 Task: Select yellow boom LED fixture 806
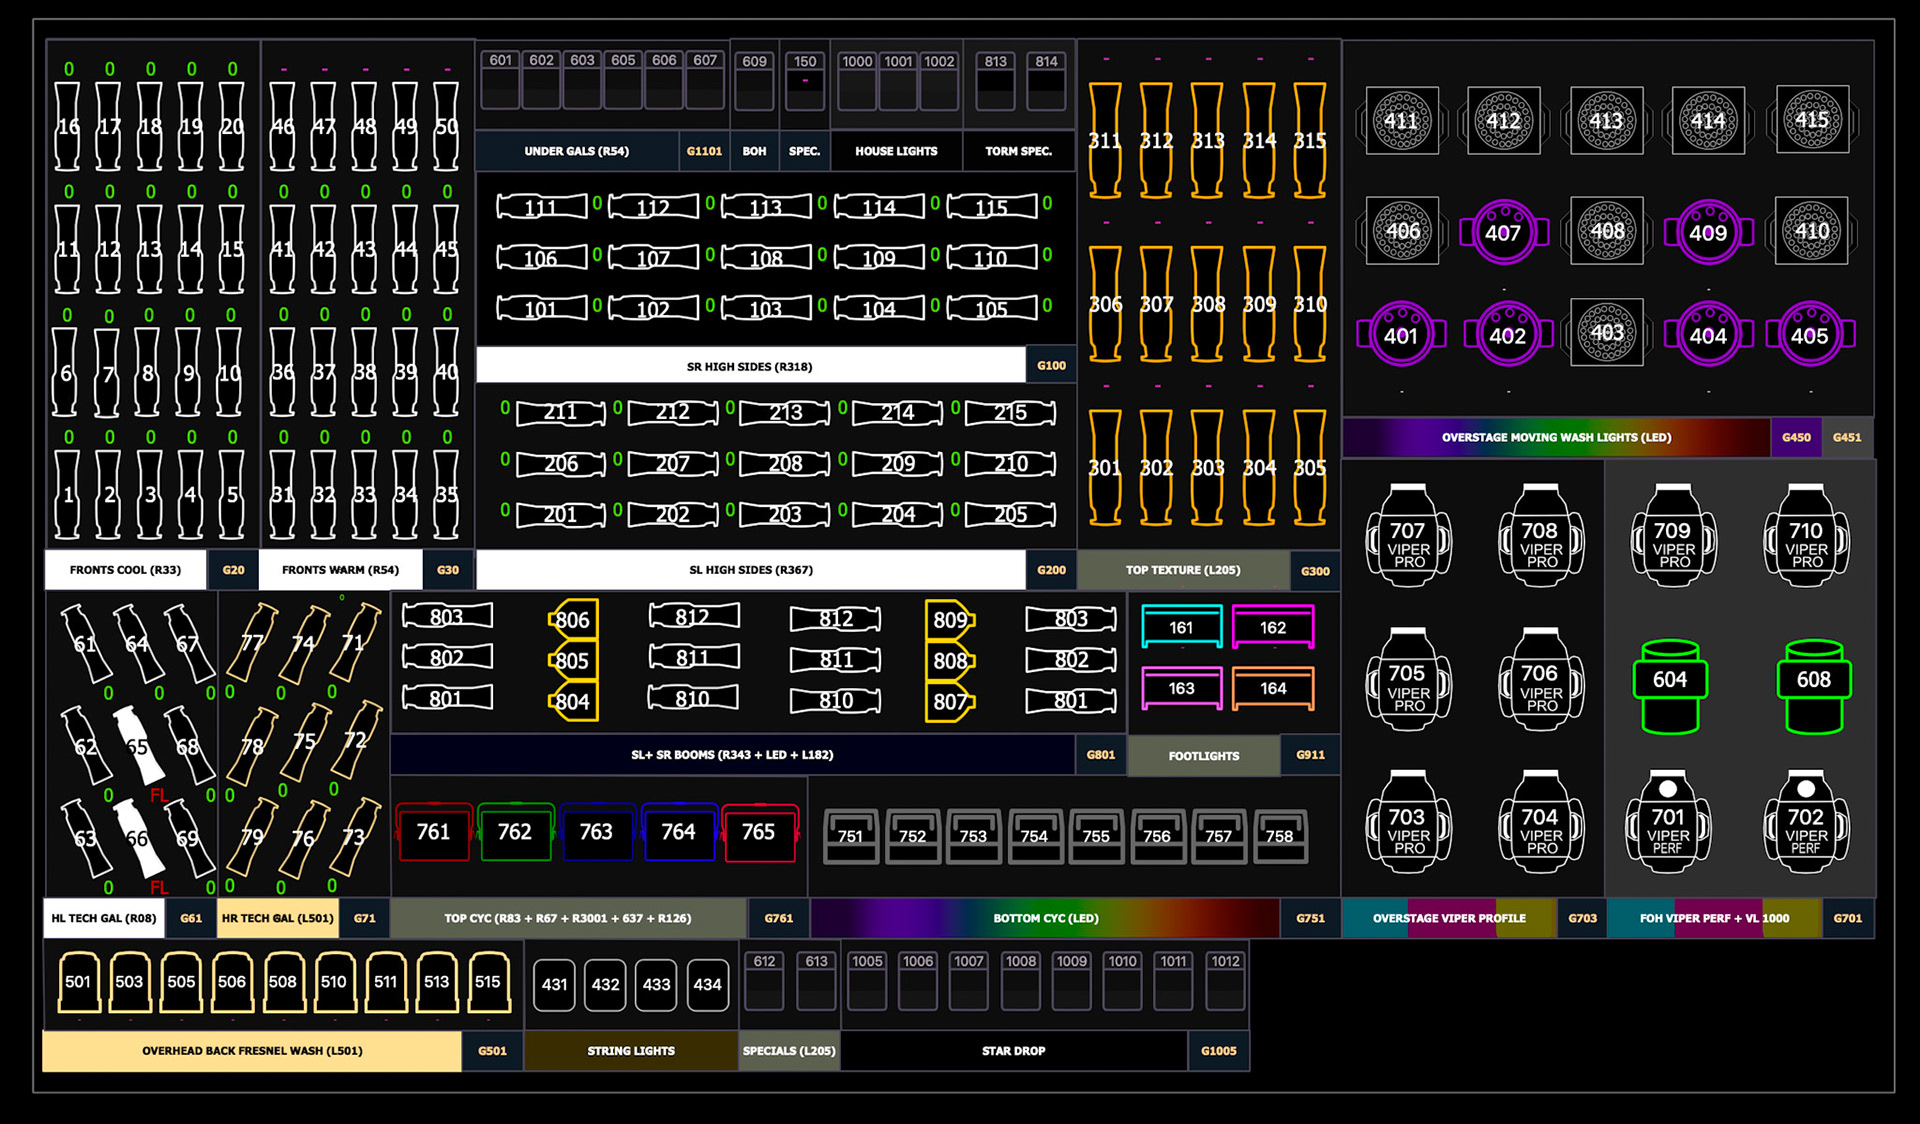click(x=573, y=620)
